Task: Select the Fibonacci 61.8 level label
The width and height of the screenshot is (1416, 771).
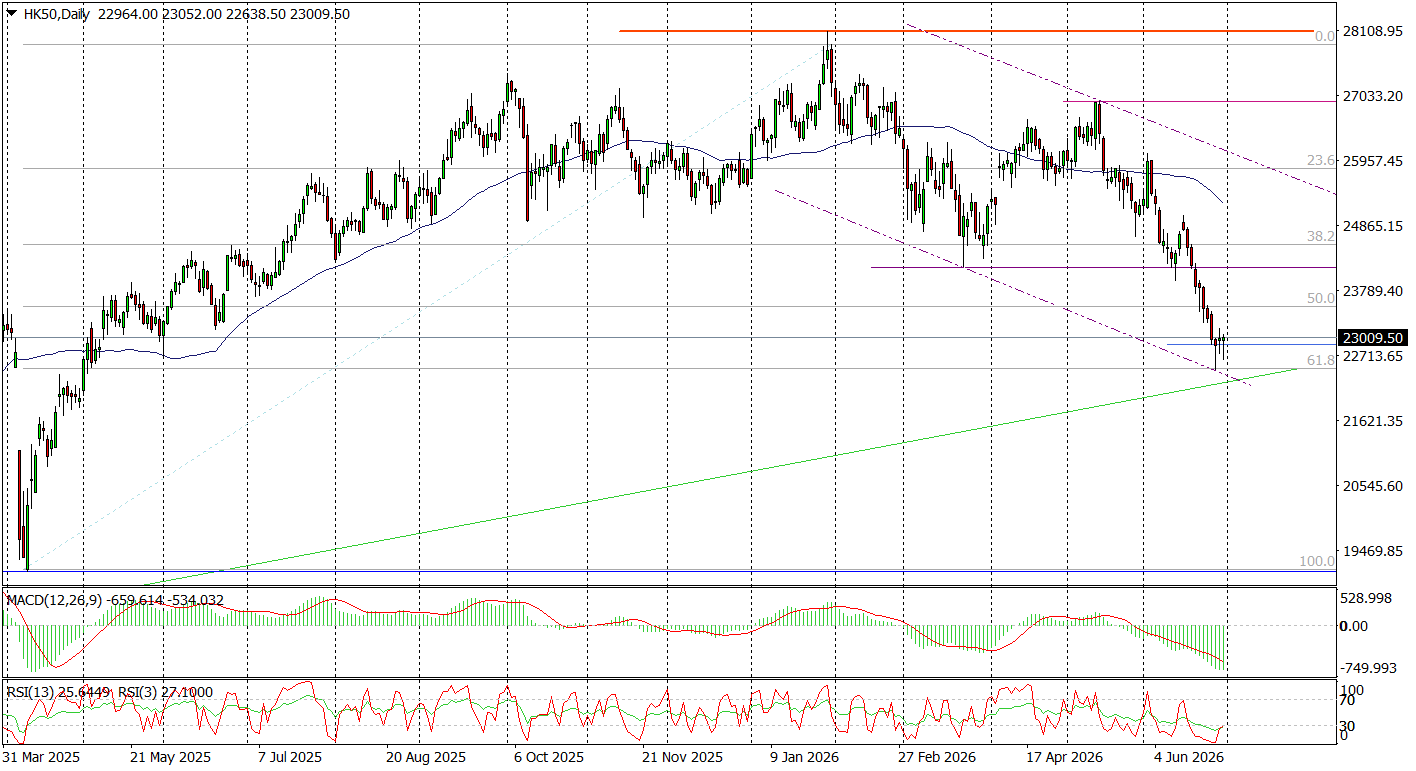Action: point(1321,360)
